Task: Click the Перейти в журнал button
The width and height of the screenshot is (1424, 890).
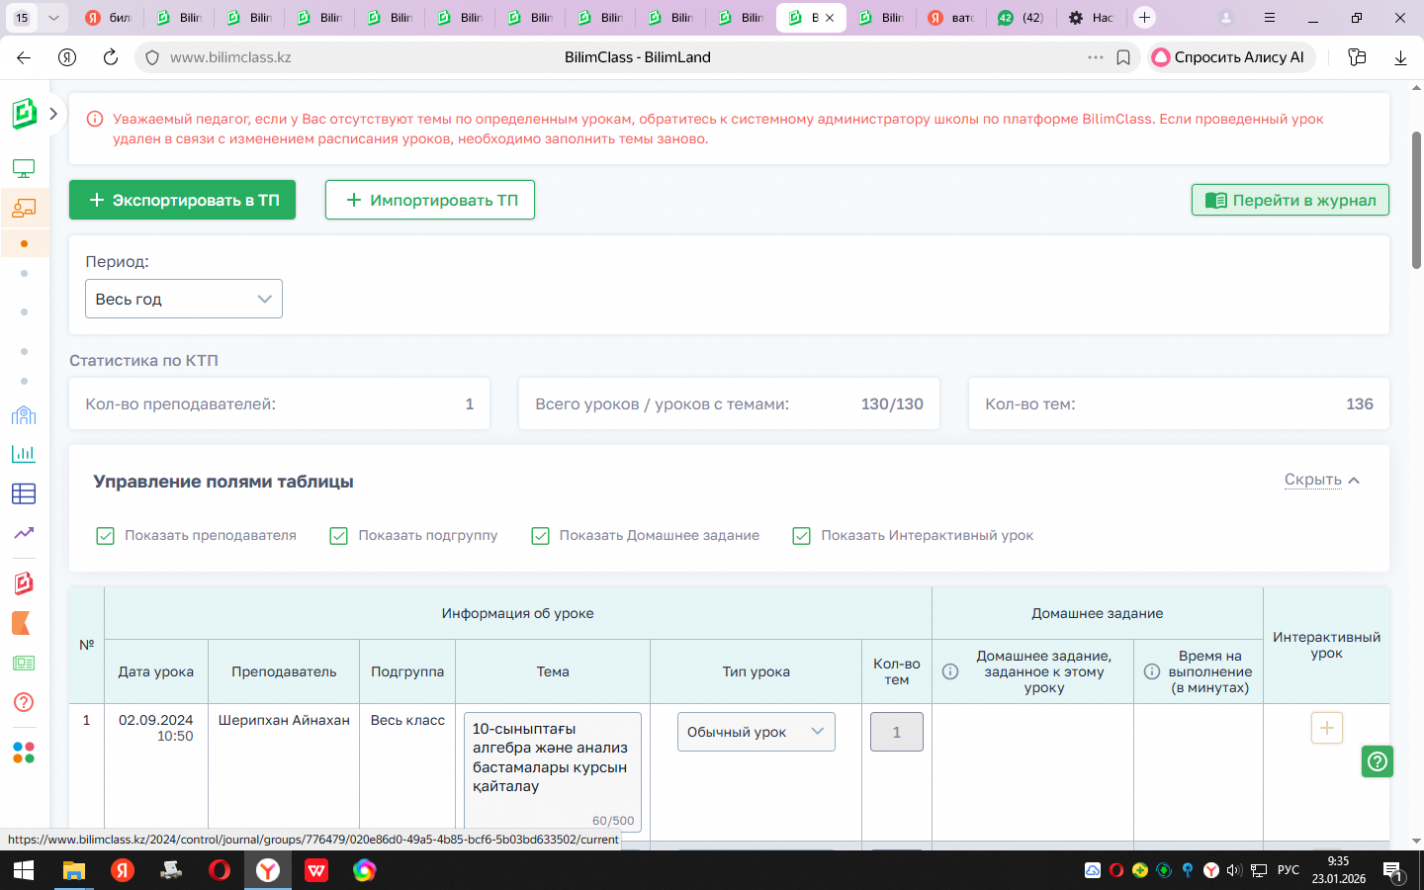Action: click(1290, 200)
